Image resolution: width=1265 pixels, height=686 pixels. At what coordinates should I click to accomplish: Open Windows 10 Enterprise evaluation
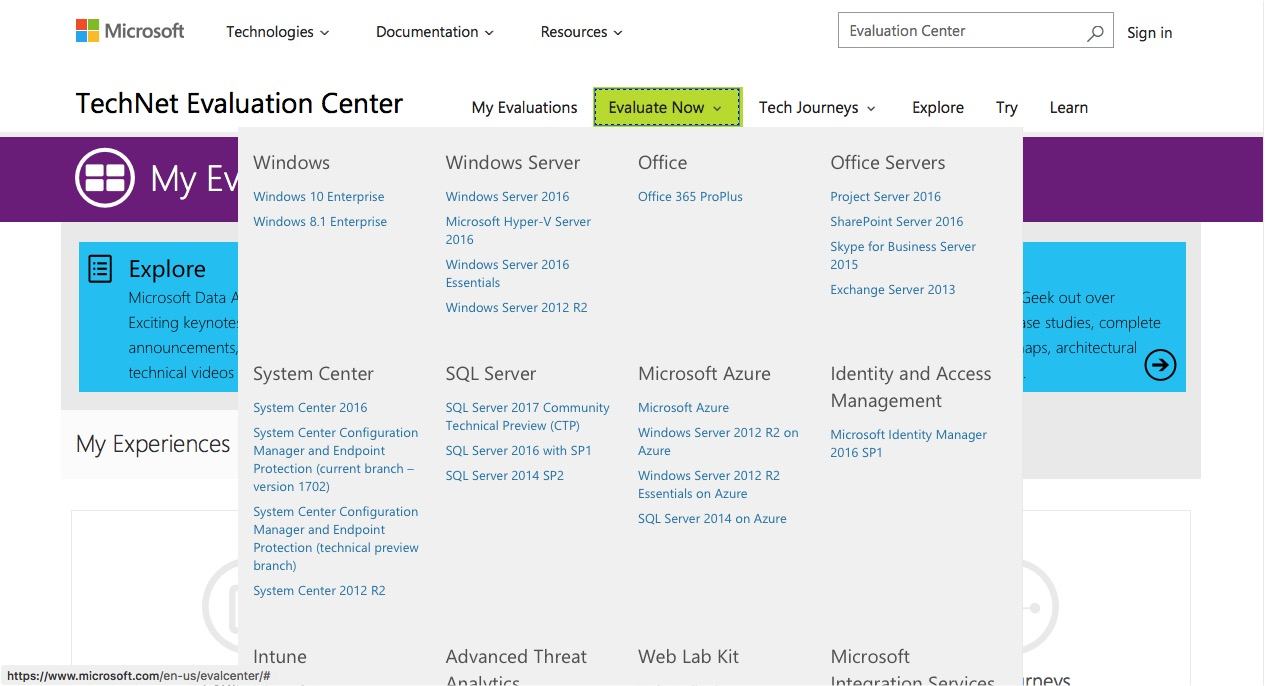click(319, 197)
